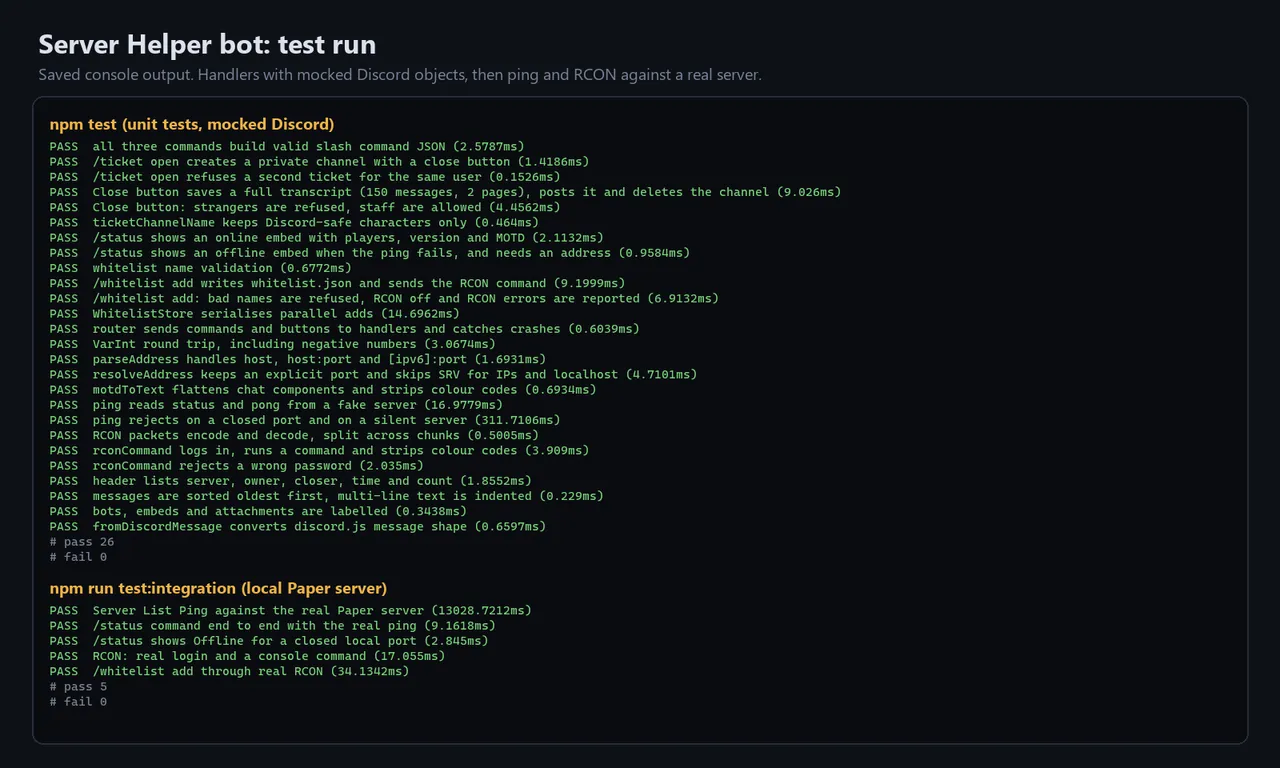This screenshot has height=768, width=1280.
Task: Click the 'motdToText flattens chat components' line
Action: coord(323,389)
